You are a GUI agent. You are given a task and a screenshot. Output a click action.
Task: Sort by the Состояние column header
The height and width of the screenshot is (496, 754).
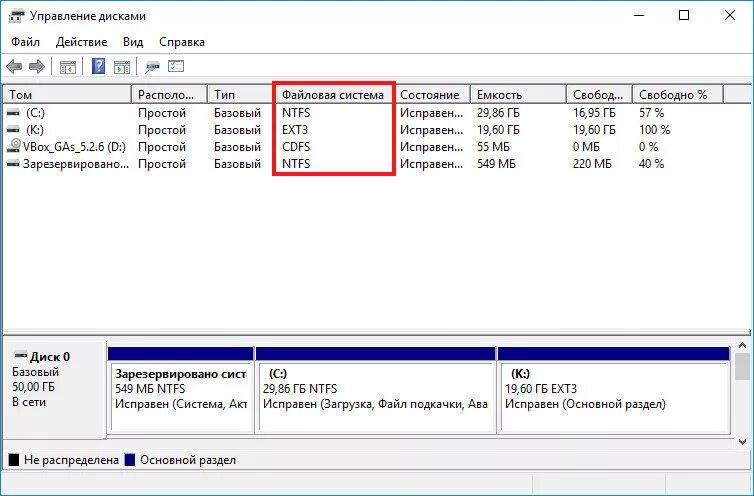click(x=432, y=95)
